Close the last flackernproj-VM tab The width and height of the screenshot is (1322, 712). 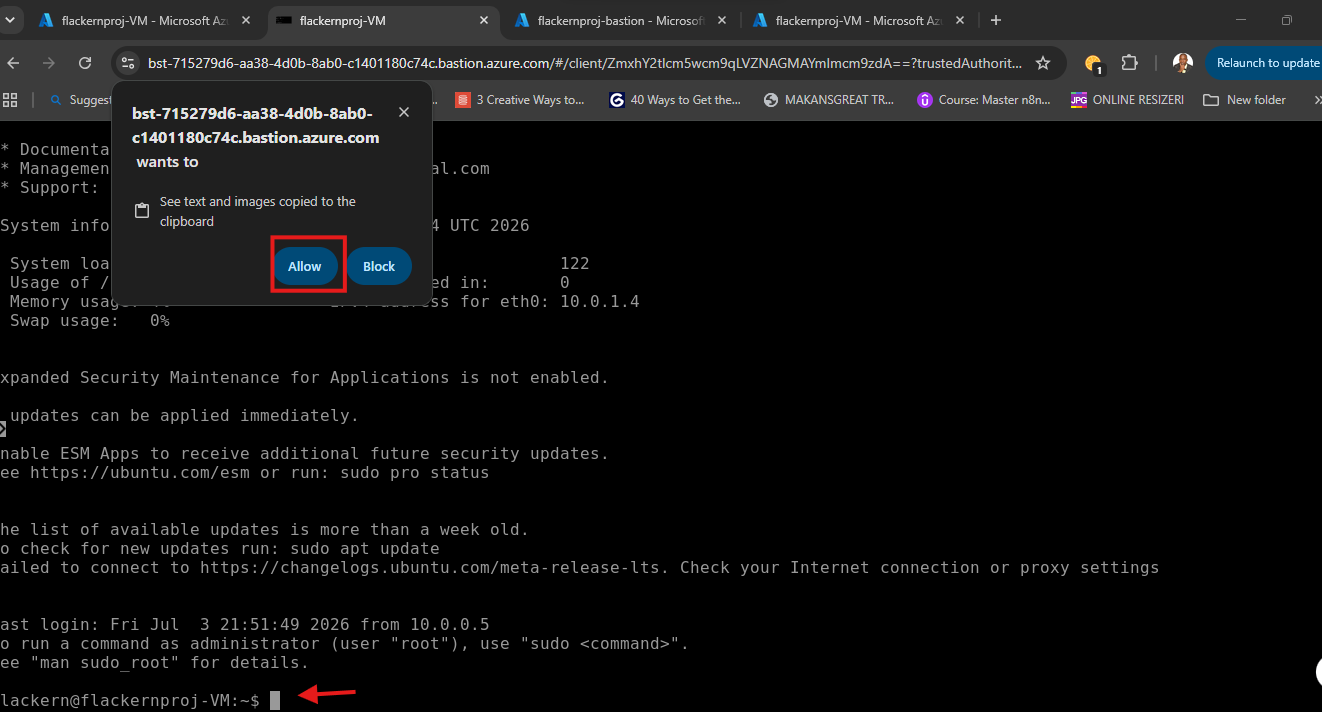click(x=960, y=20)
